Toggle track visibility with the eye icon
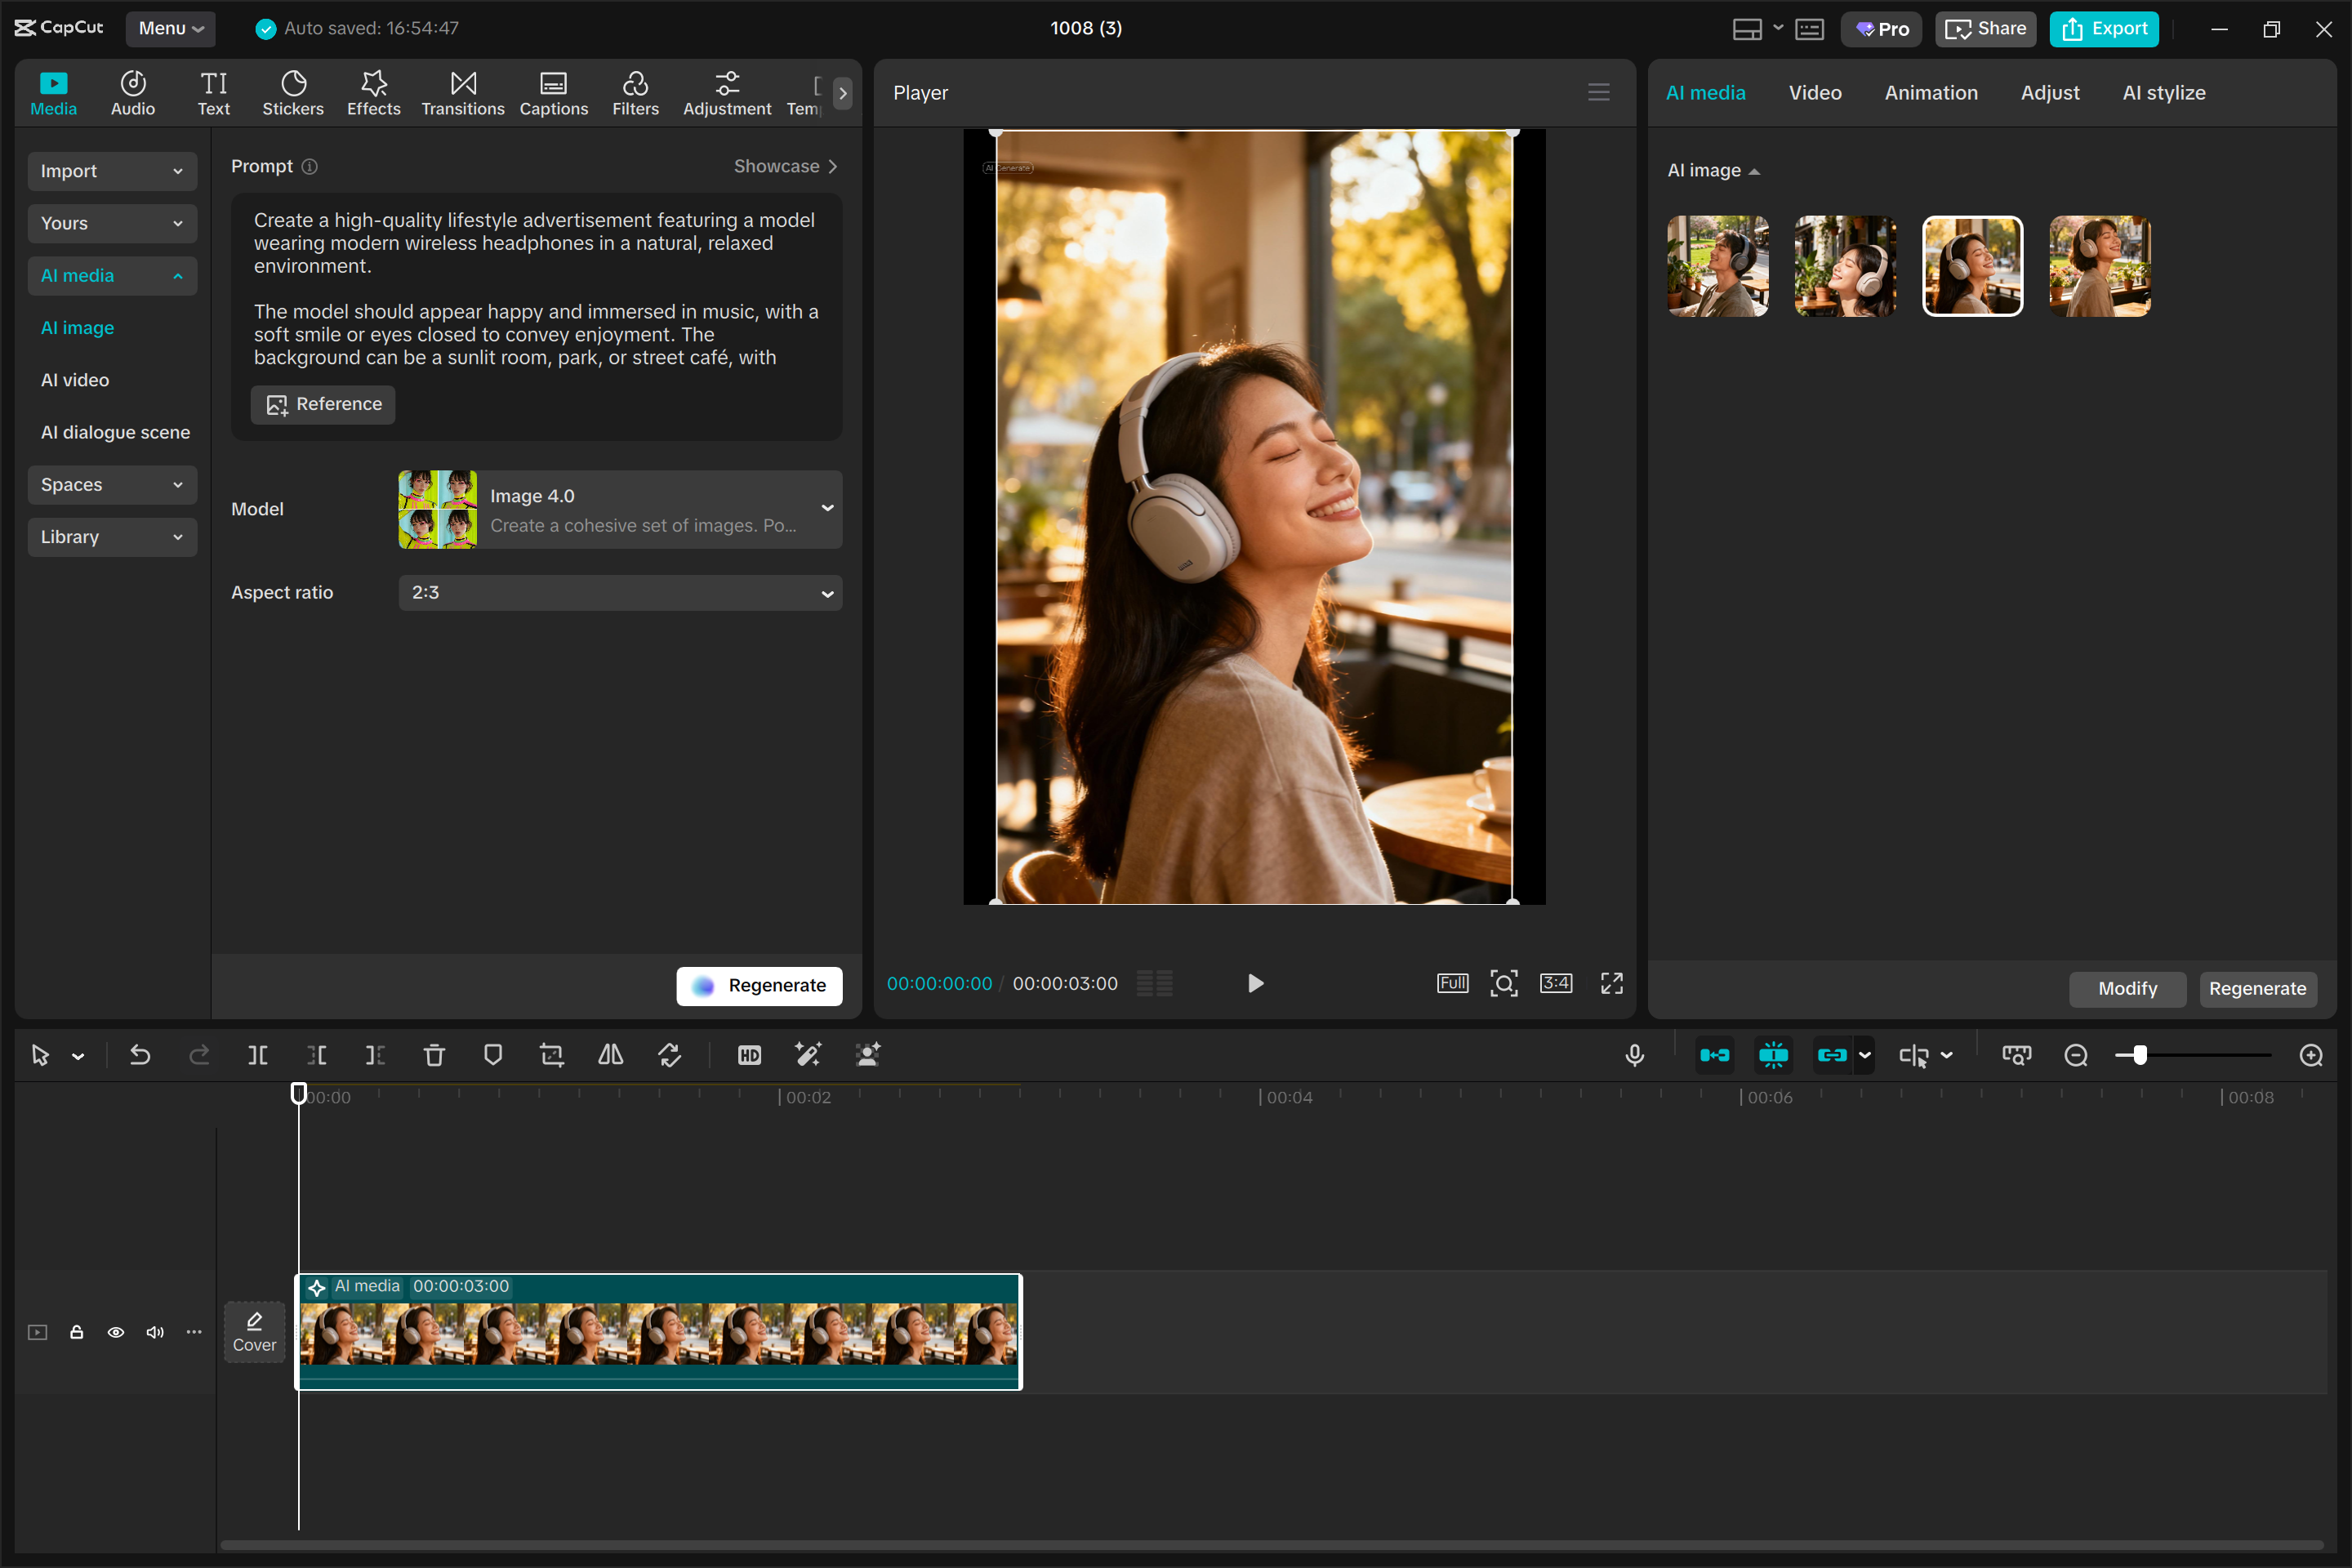Screen dimensions: 2352x1568 (x=116, y=1332)
